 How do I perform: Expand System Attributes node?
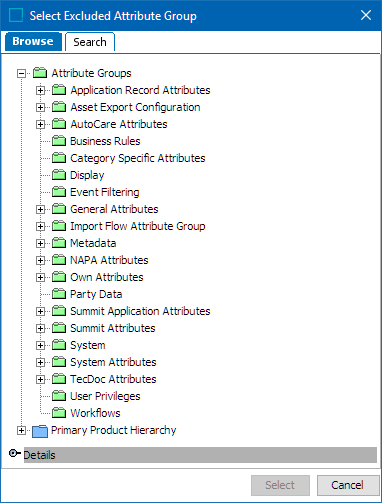(40, 362)
